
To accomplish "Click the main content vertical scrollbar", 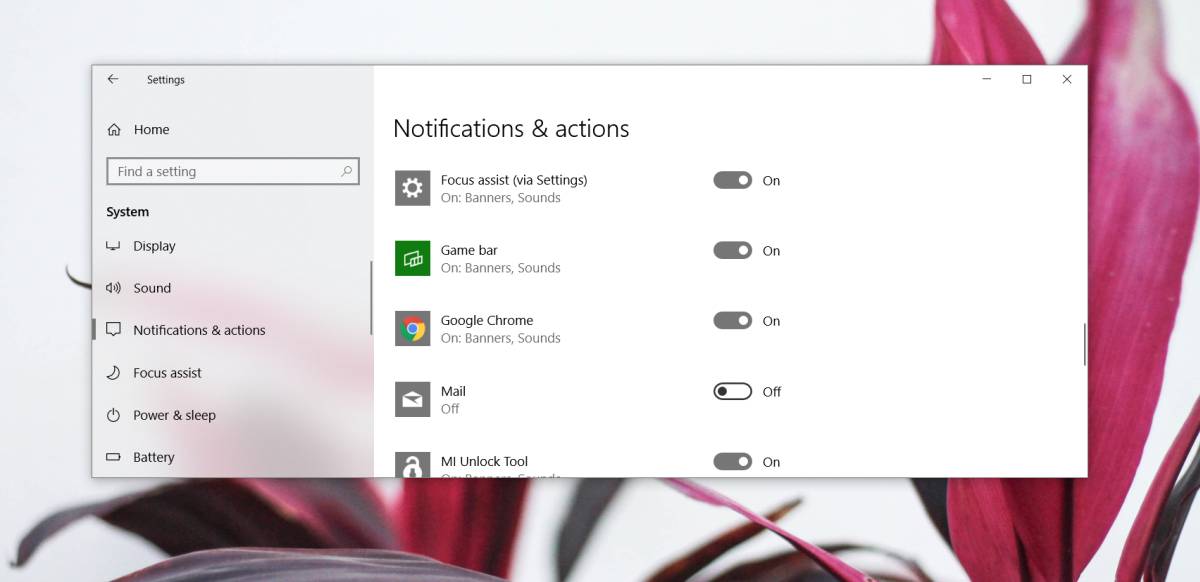I will (x=1084, y=344).
